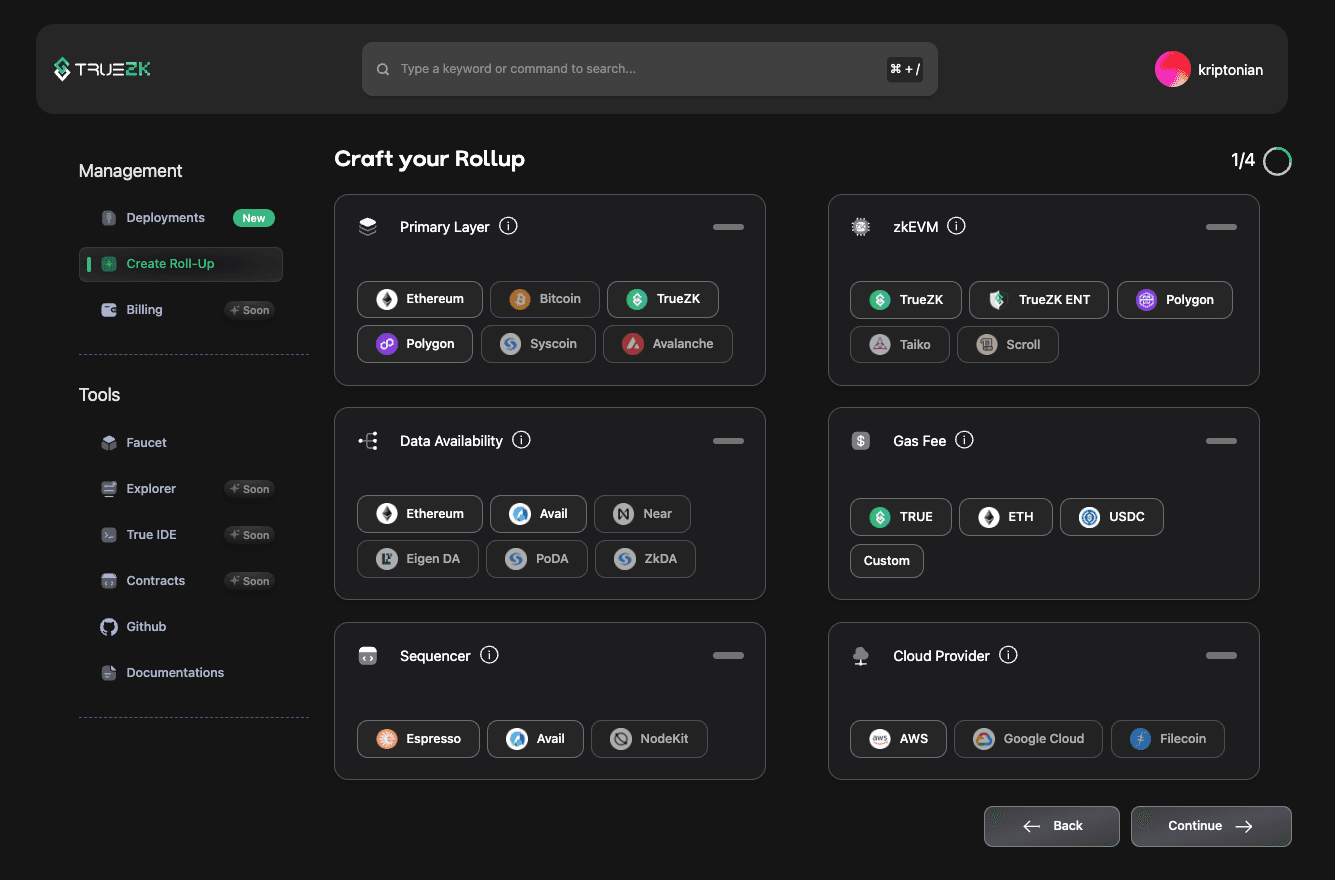1335x880 pixels.
Task: Collapse the Primary Layer card
Action: (728, 227)
